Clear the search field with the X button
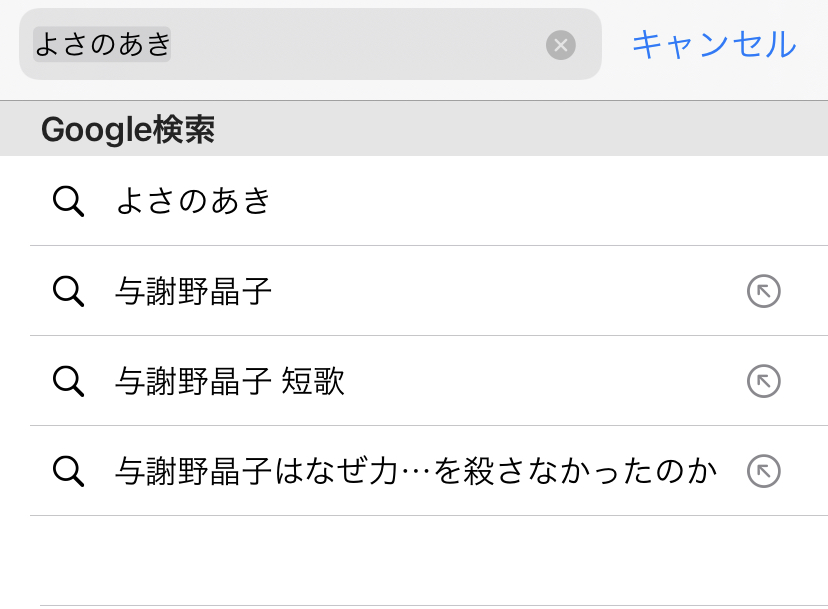Image resolution: width=828 pixels, height=609 pixels. point(561,45)
